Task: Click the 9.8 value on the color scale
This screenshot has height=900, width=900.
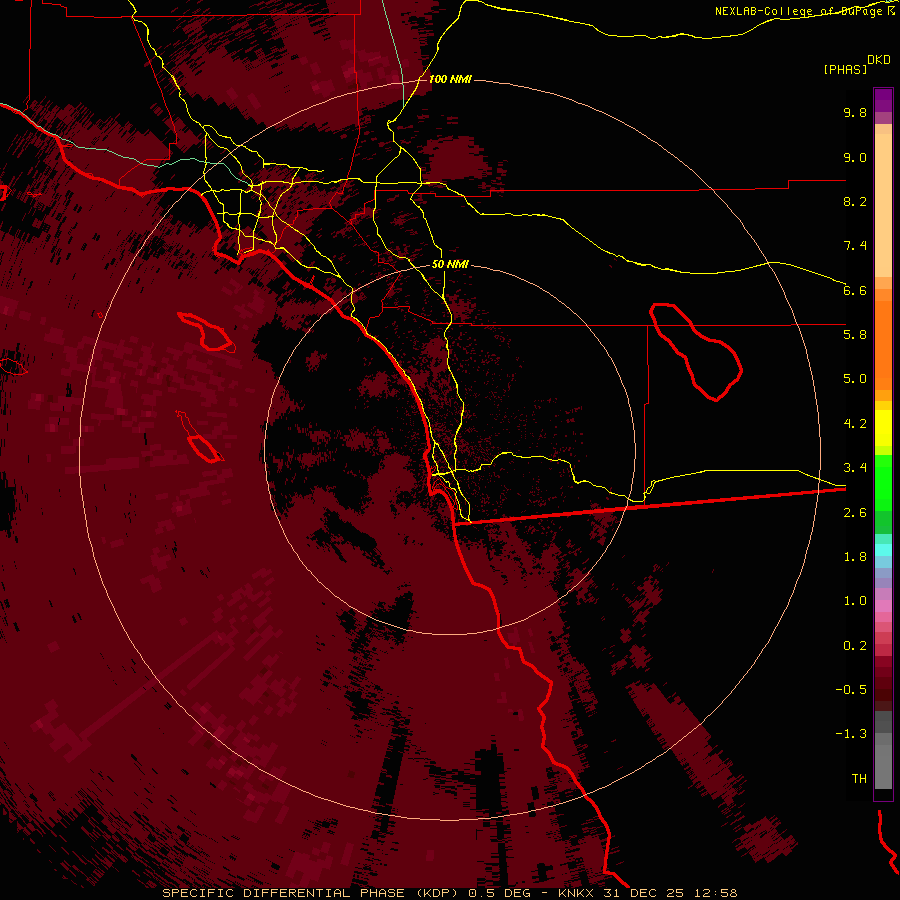Action: (x=855, y=112)
